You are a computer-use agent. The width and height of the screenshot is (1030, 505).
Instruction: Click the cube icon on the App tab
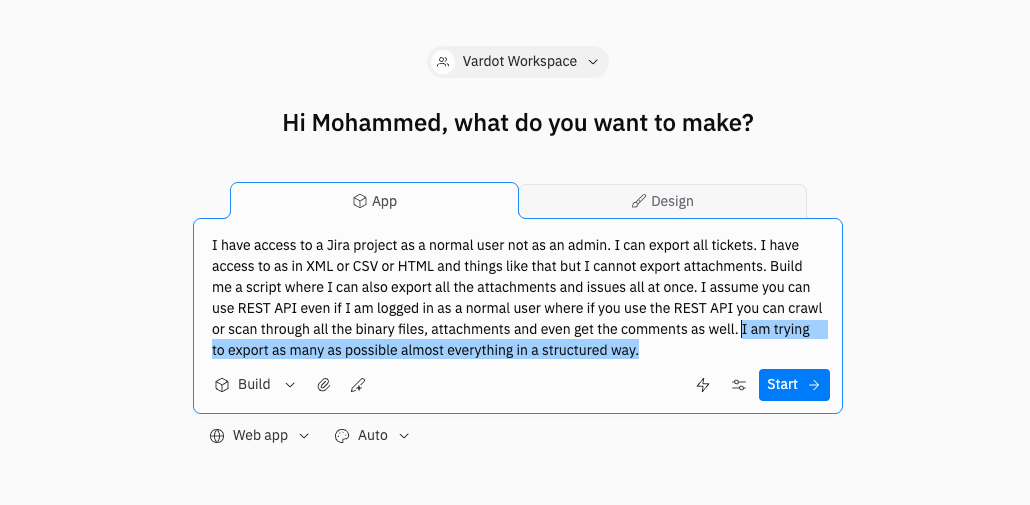(360, 201)
